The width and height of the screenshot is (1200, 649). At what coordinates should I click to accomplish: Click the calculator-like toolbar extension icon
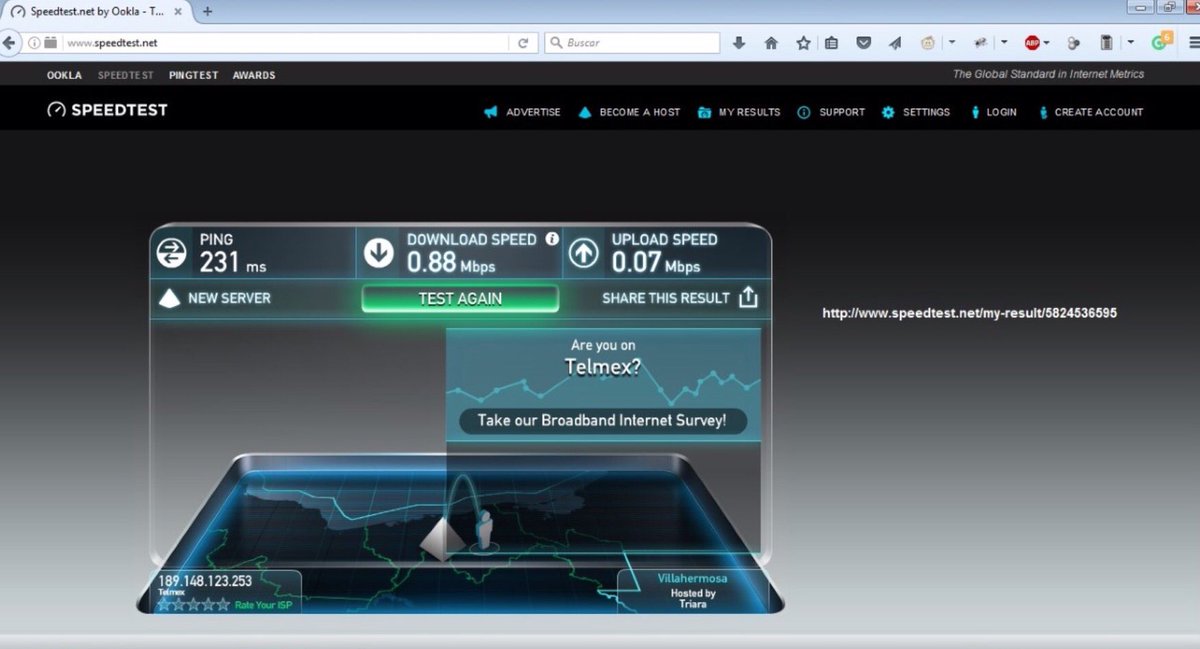(x=1106, y=43)
